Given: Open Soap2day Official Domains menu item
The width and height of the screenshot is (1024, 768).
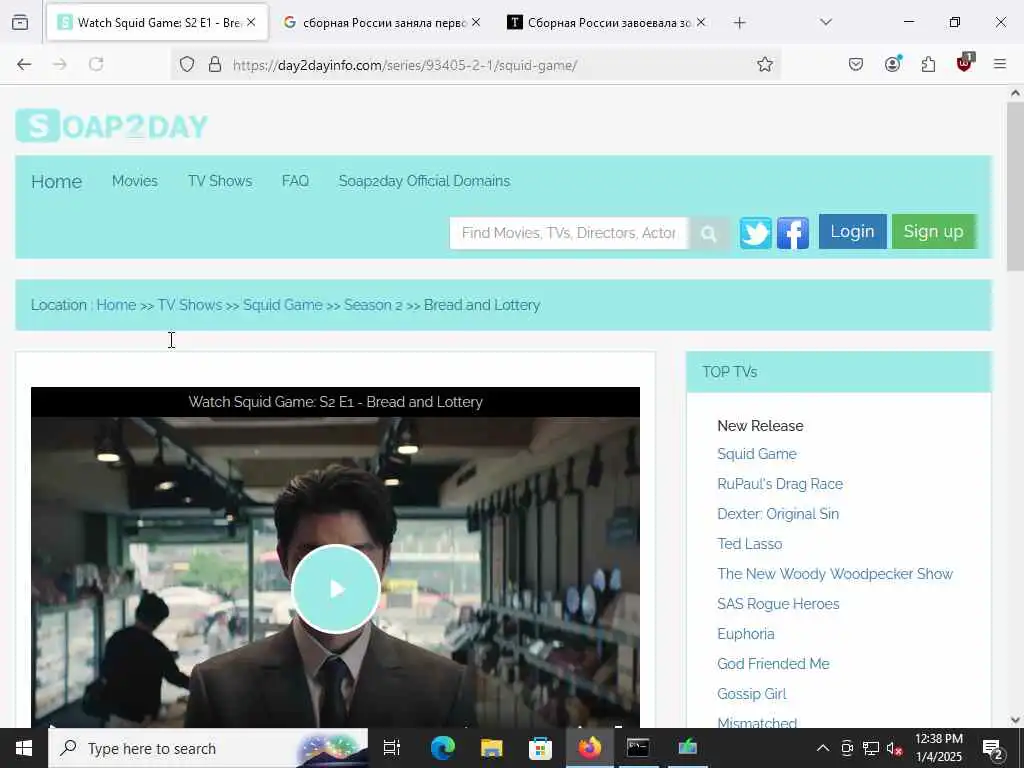Looking at the screenshot, I should 424,181.
